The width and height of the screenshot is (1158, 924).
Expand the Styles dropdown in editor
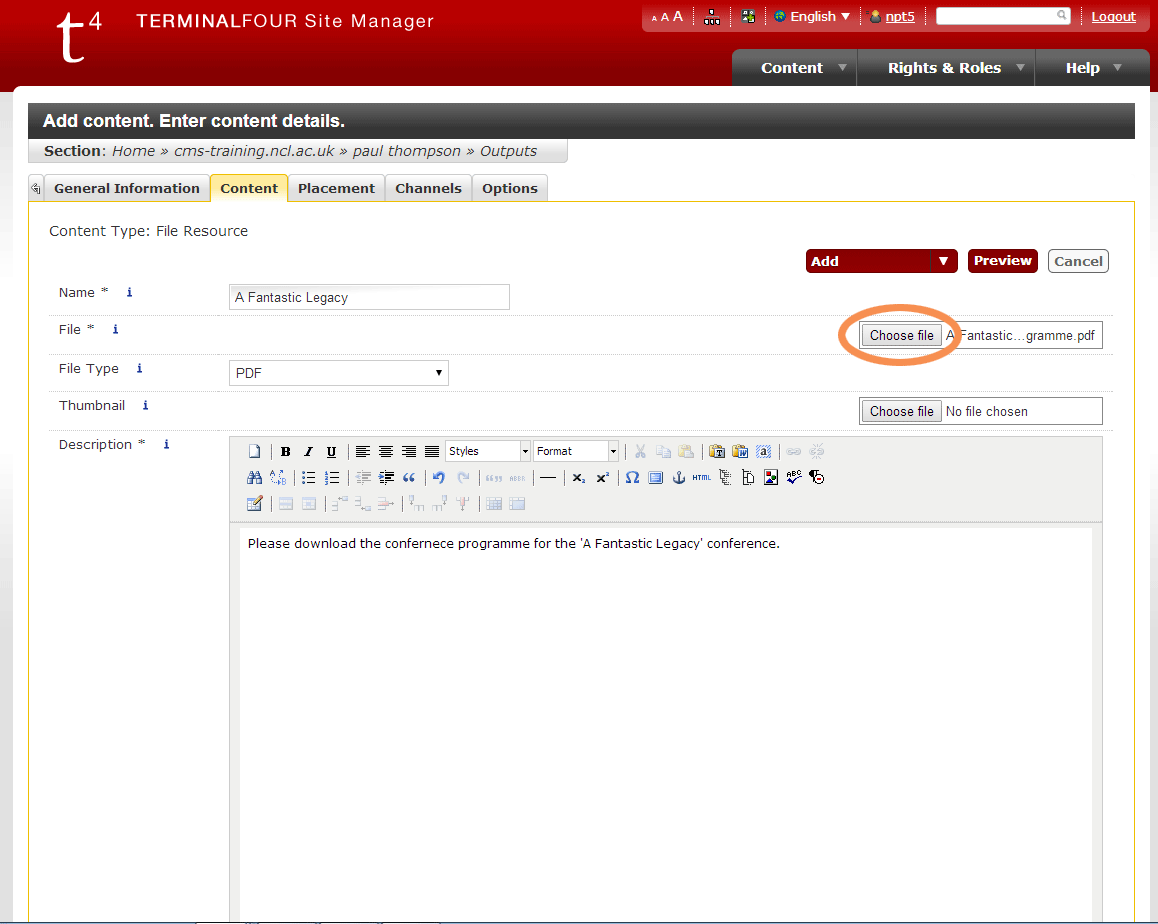(x=488, y=452)
